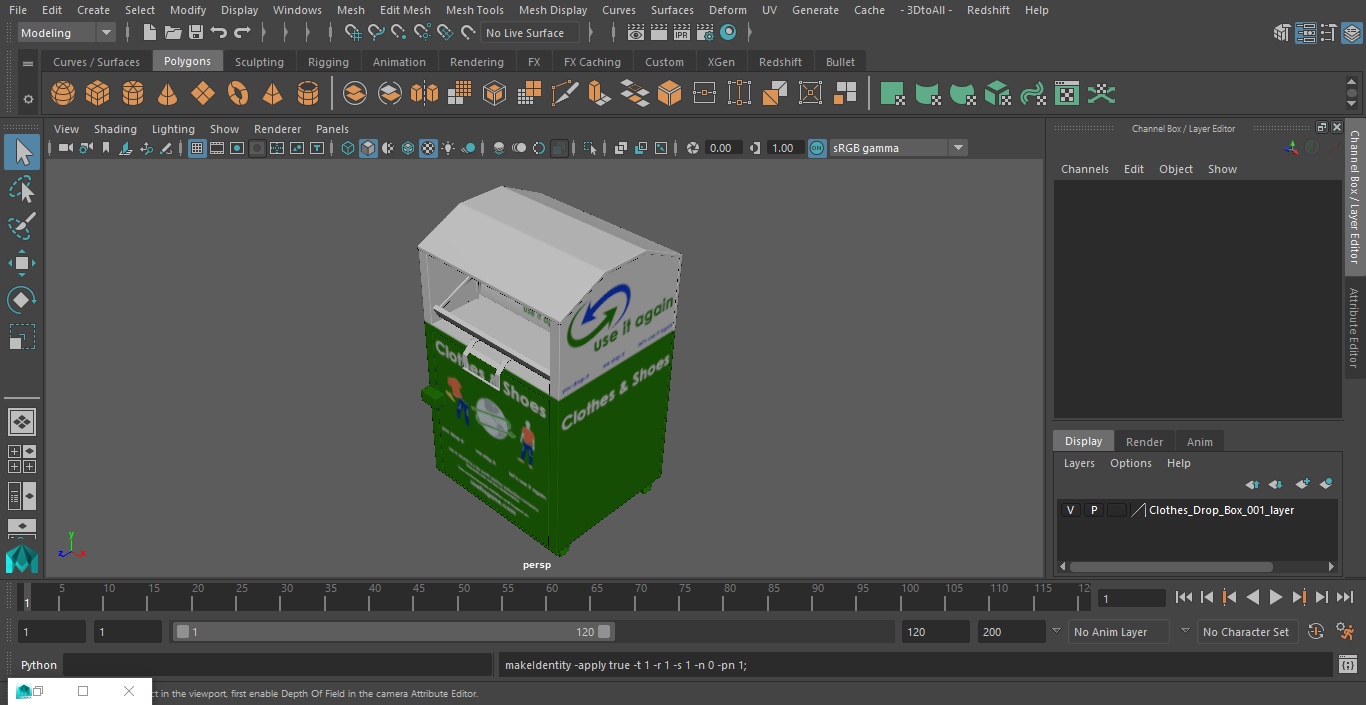Screen dimensions: 1366x705
Task: Toggle the color management sRGB button
Action: tap(817, 148)
